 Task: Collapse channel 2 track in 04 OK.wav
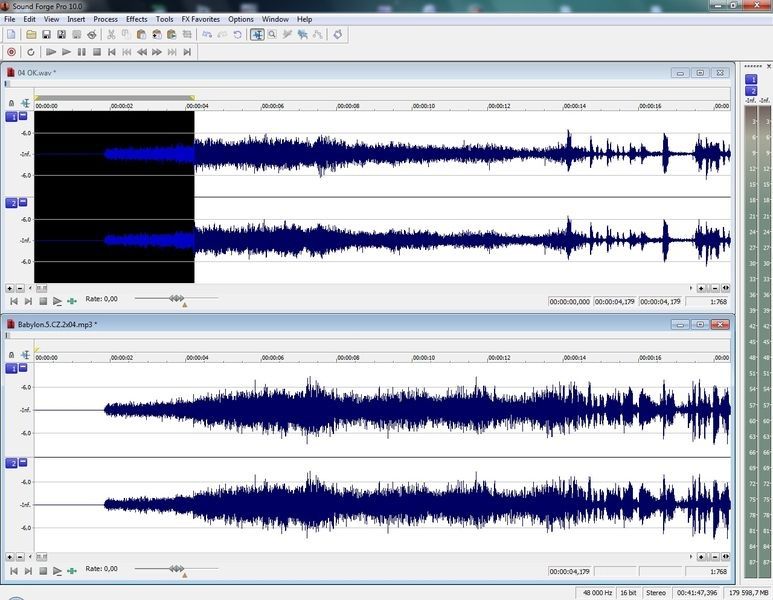(23, 202)
